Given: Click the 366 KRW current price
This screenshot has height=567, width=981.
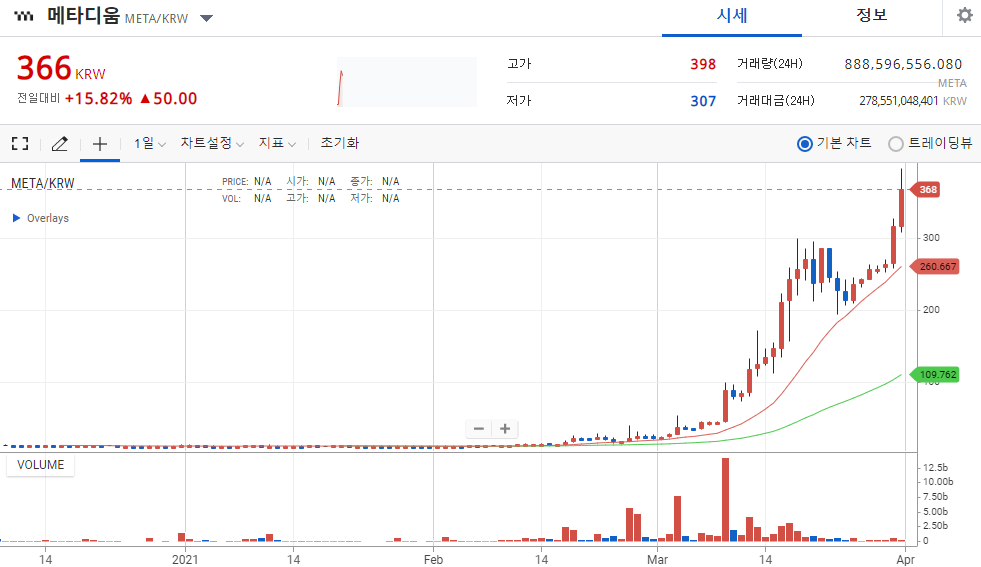Looking at the screenshot, I should click(61, 68).
